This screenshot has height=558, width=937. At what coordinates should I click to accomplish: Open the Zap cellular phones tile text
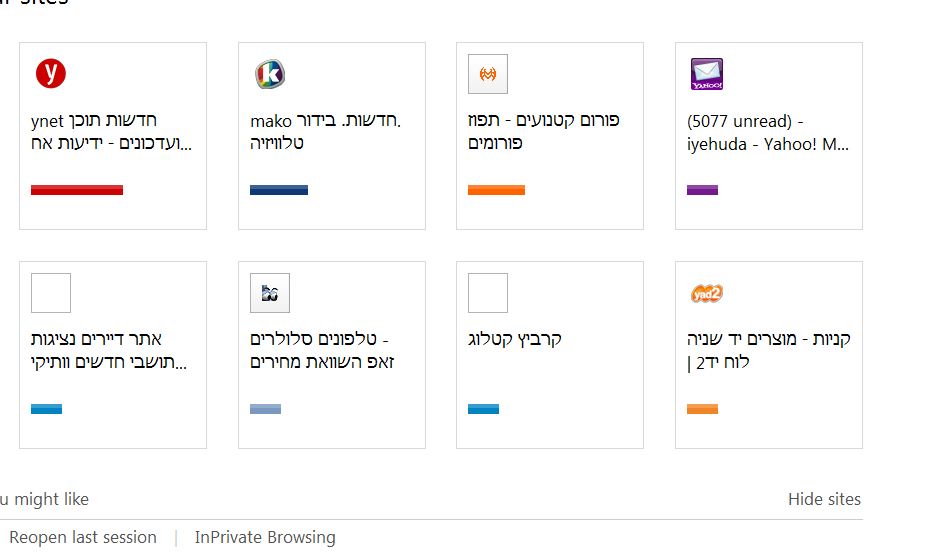tap(322, 350)
